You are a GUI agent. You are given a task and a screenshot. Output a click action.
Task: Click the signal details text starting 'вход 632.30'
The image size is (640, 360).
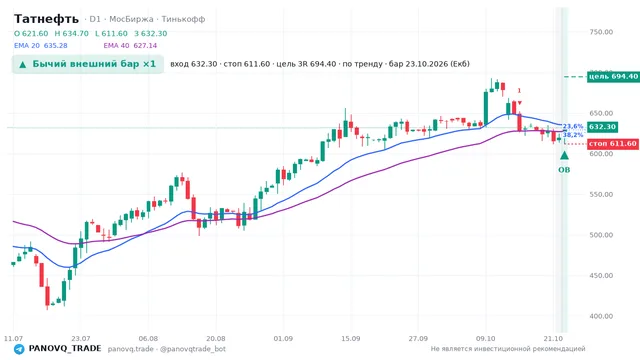[320, 64]
